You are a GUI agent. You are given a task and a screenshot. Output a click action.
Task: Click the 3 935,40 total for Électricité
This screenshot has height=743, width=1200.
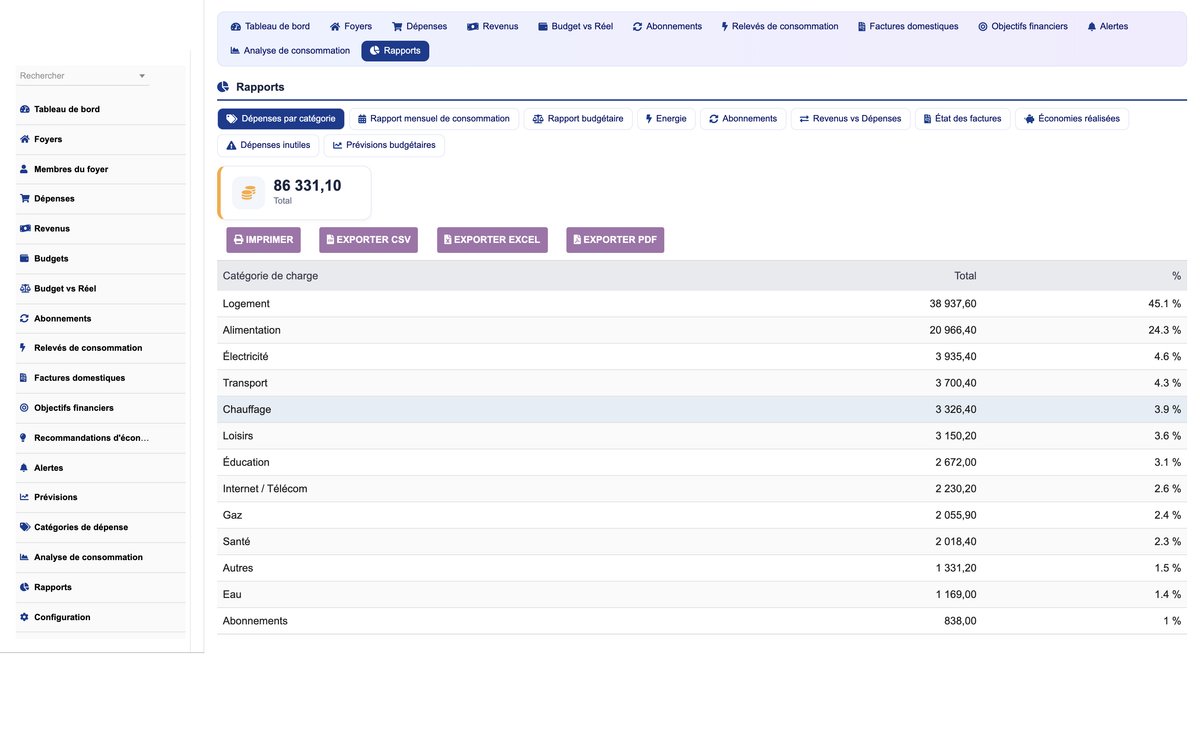tap(956, 357)
